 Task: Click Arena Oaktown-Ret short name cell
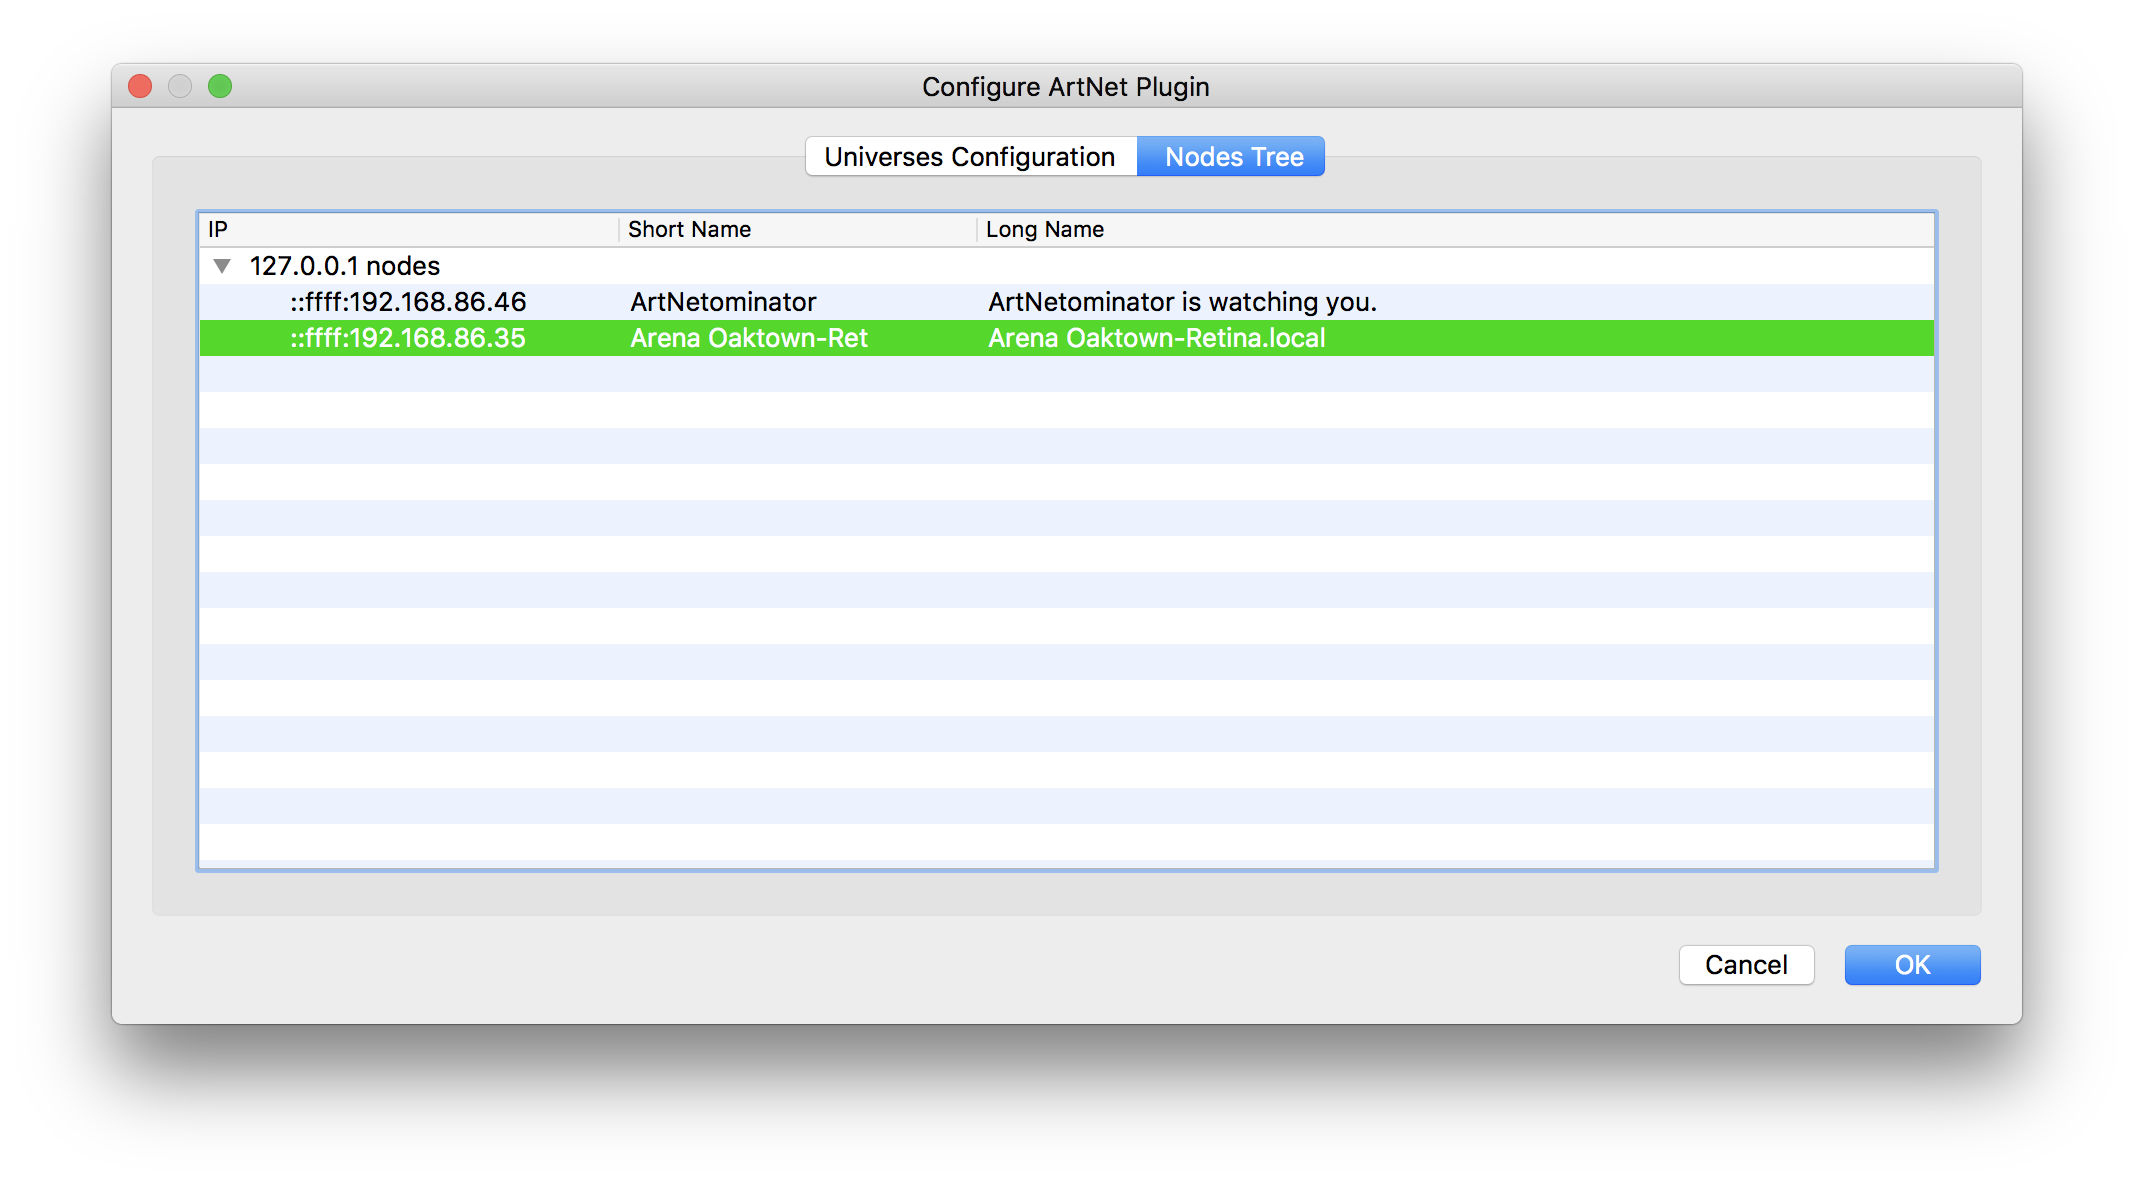click(x=748, y=338)
